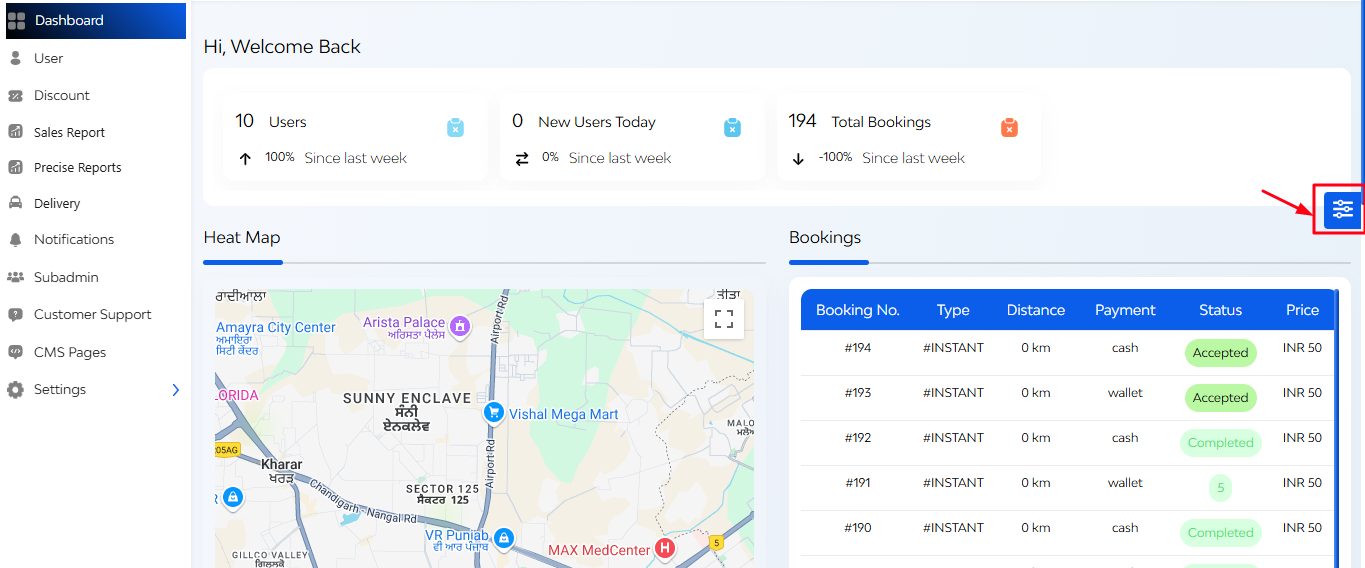Click Accepted status badge for booking #193
The image size is (1365, 568).
pos(1220,398)
